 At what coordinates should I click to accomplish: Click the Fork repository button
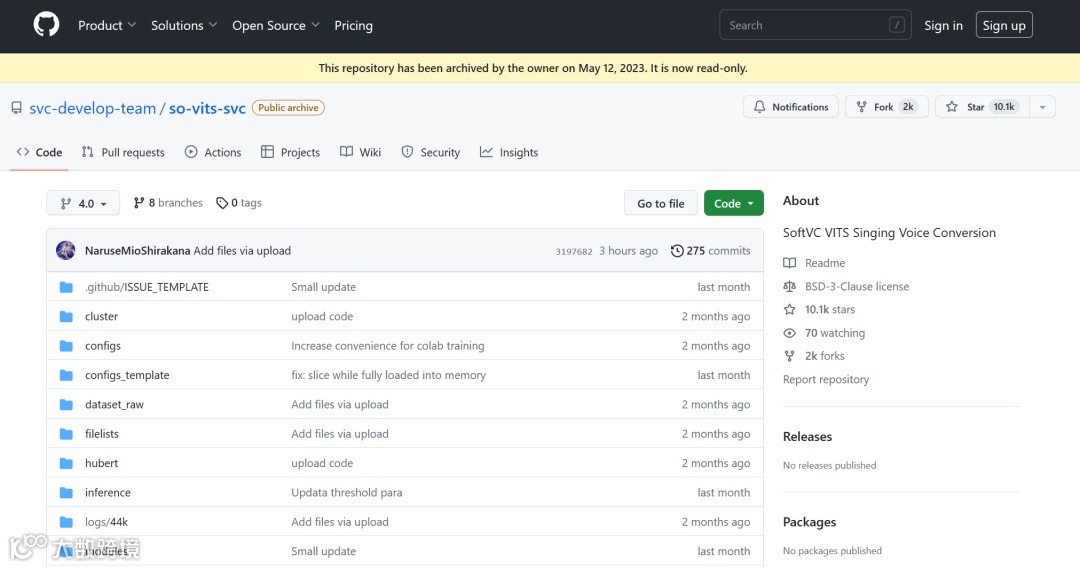coord(886,107)
